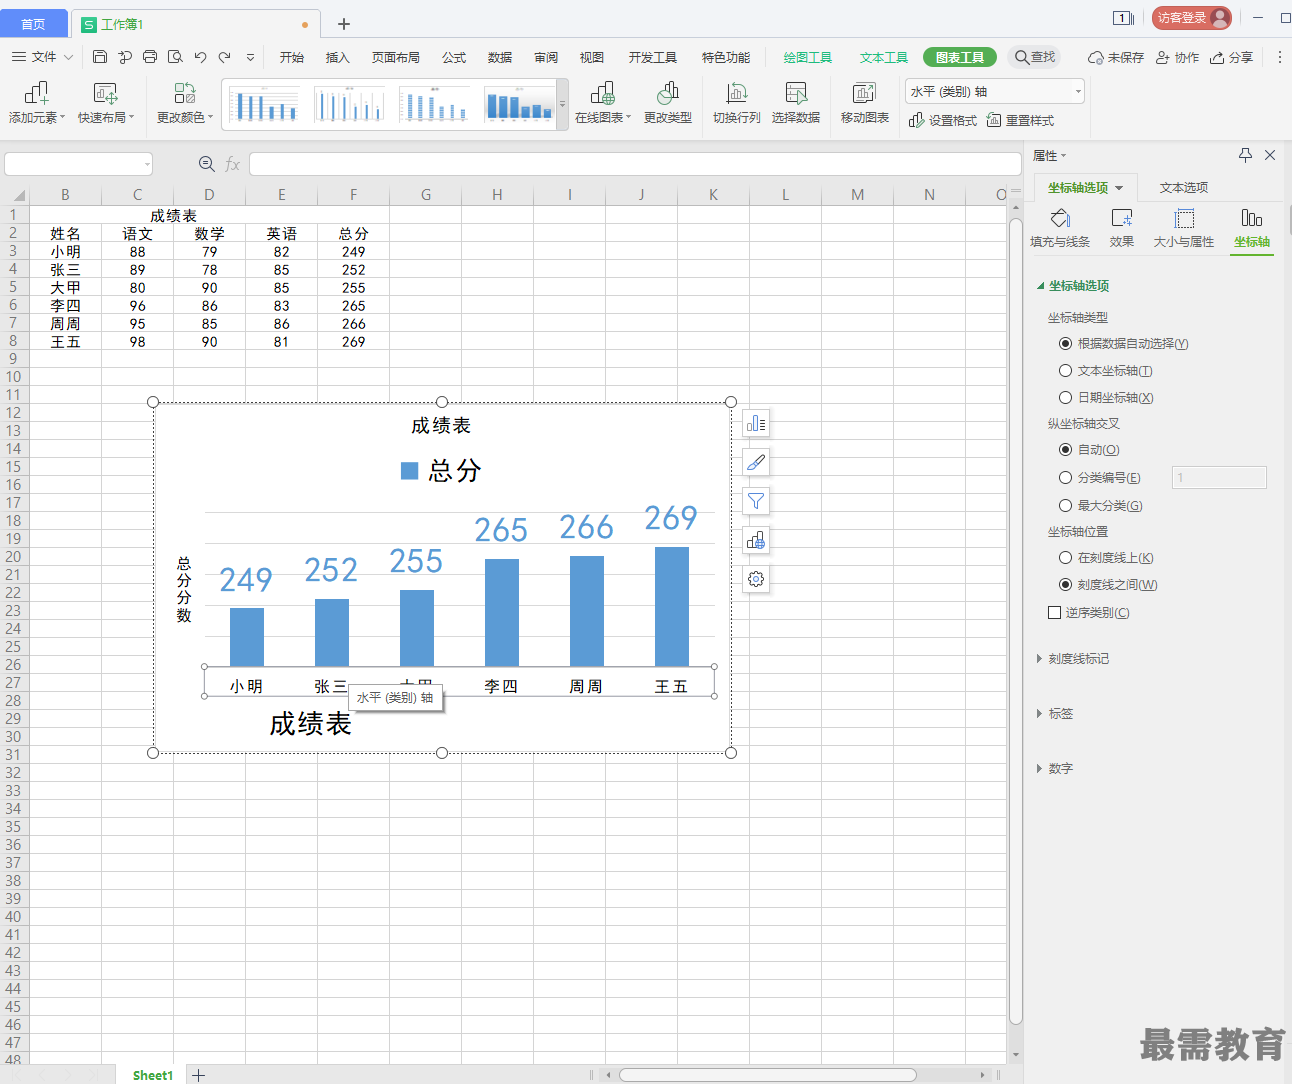This screenshot has height=1084, width=1292.
Task: Select 效果 (Effects) panel icon
Action: click(x=1122, y=228)
